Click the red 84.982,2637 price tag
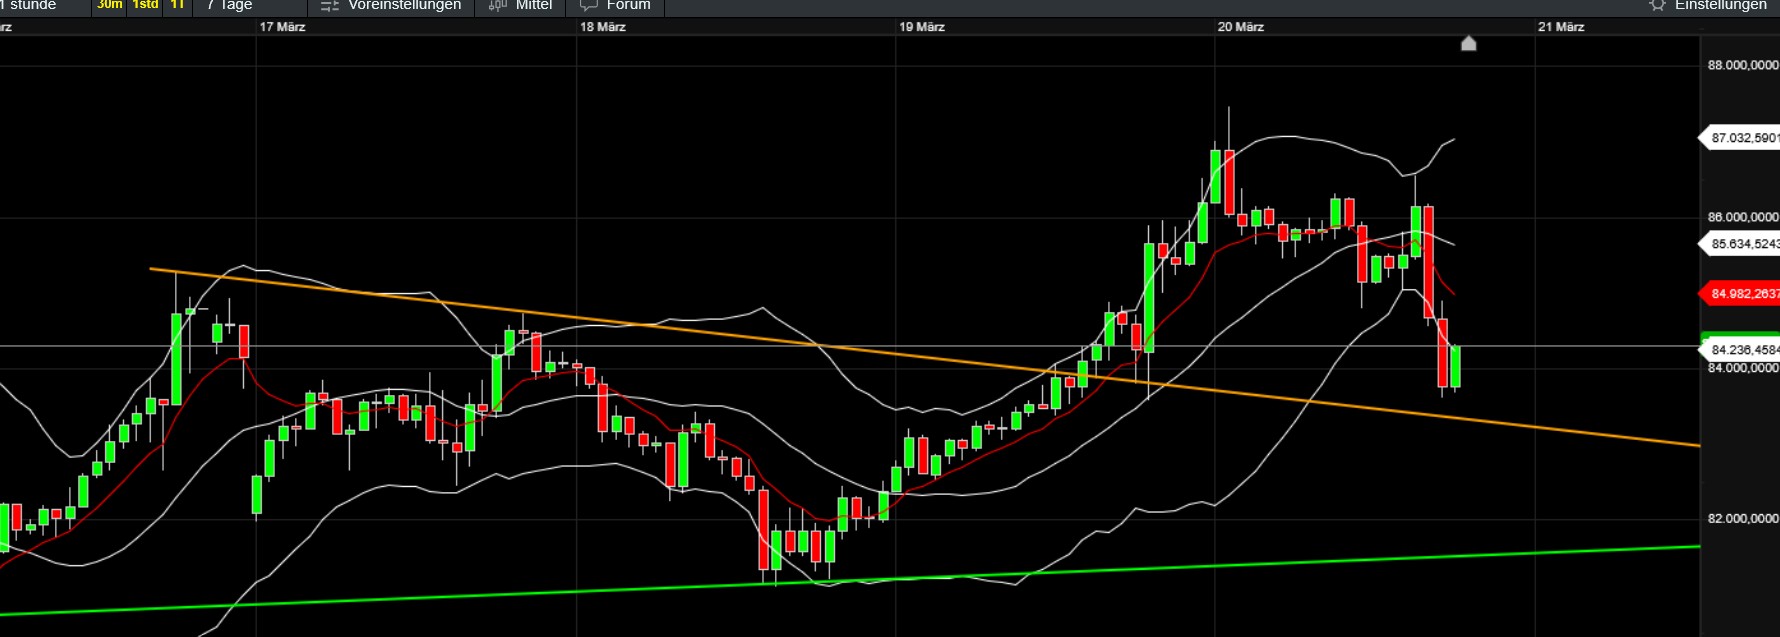The width and height of the screenshot is (1780, 637). [1740, 294]
